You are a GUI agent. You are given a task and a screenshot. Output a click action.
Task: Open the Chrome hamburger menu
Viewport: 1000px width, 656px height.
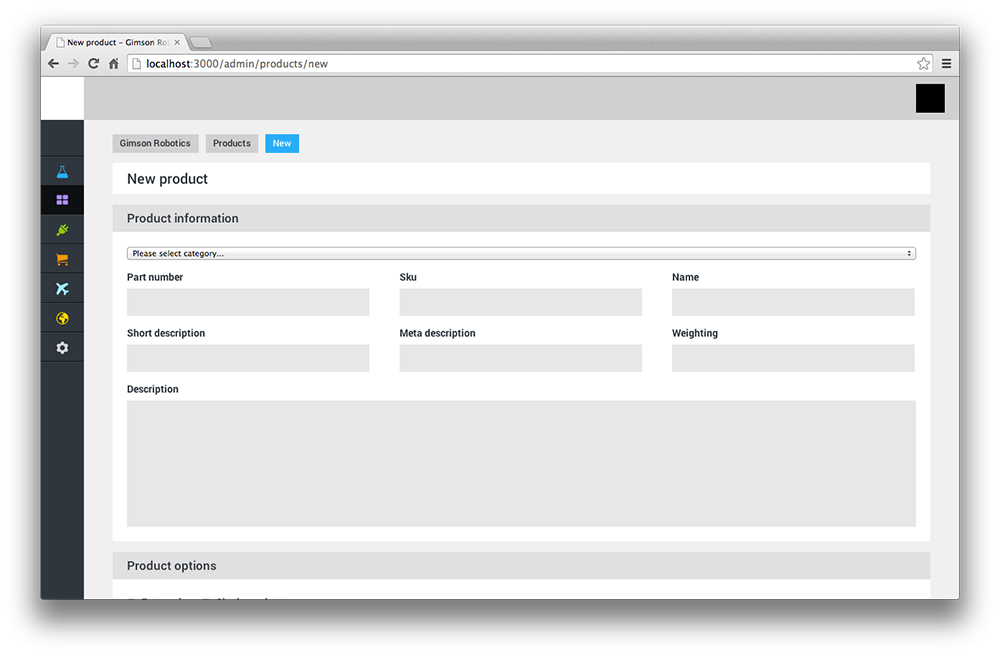tap(946, 64)
